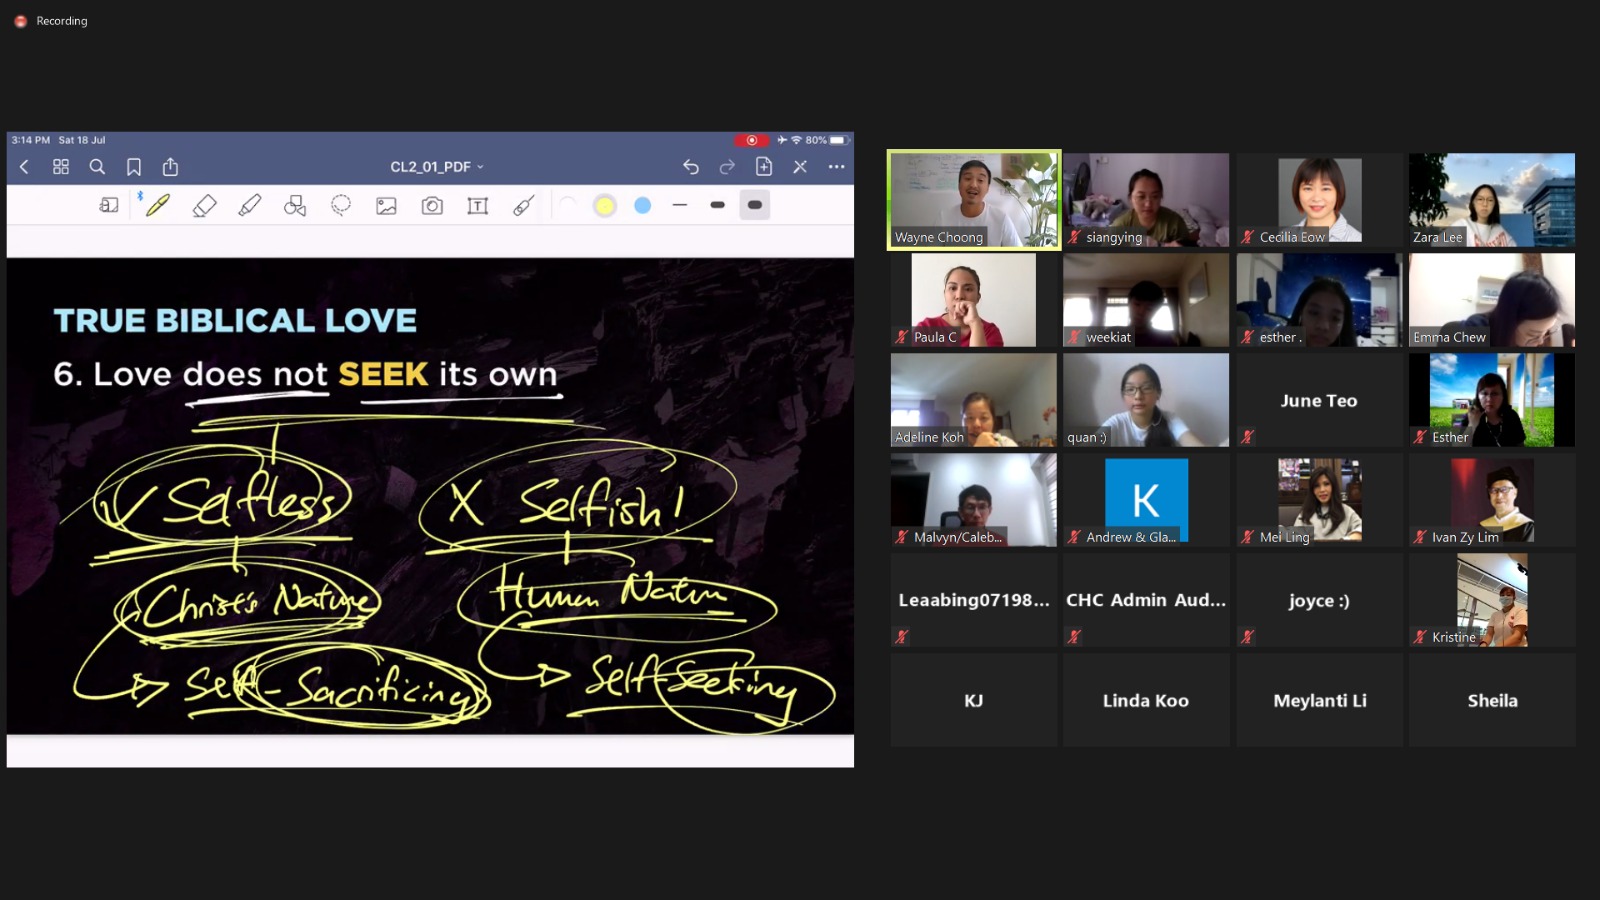Select the text box tool

point(478,205)
